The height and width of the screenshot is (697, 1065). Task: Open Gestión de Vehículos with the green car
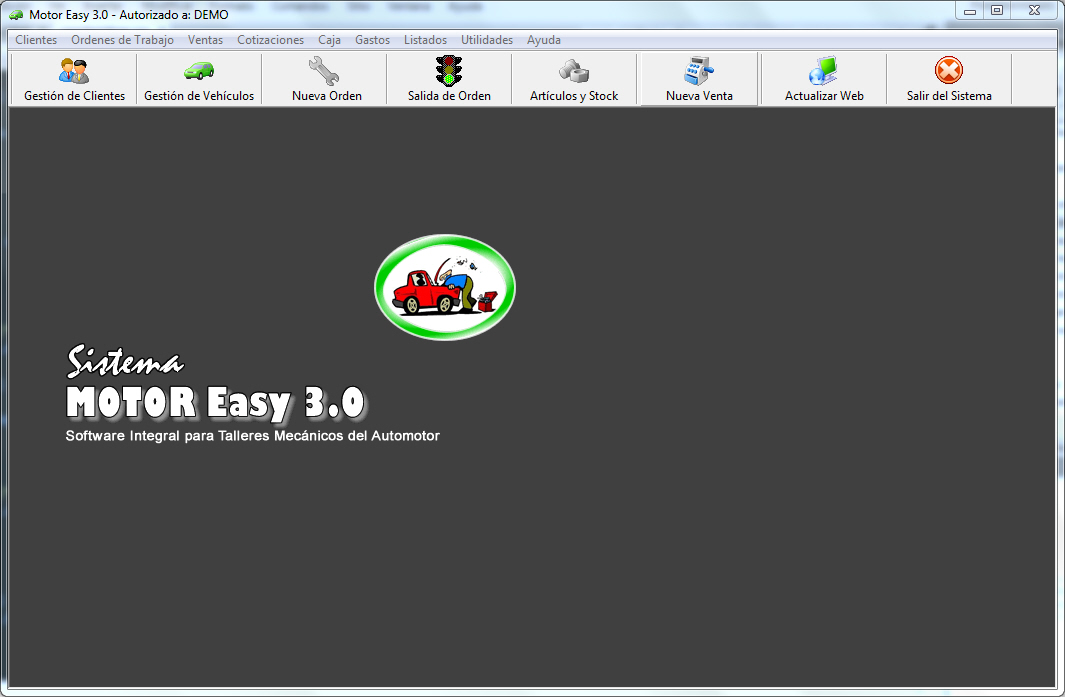[199, 79]
